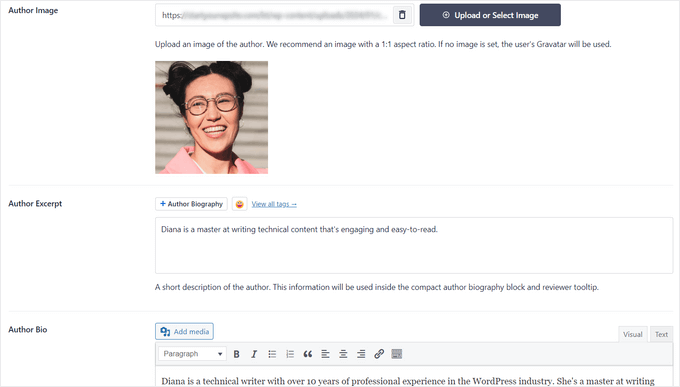
Task: Click the Add media button
Action: point(184,331)
